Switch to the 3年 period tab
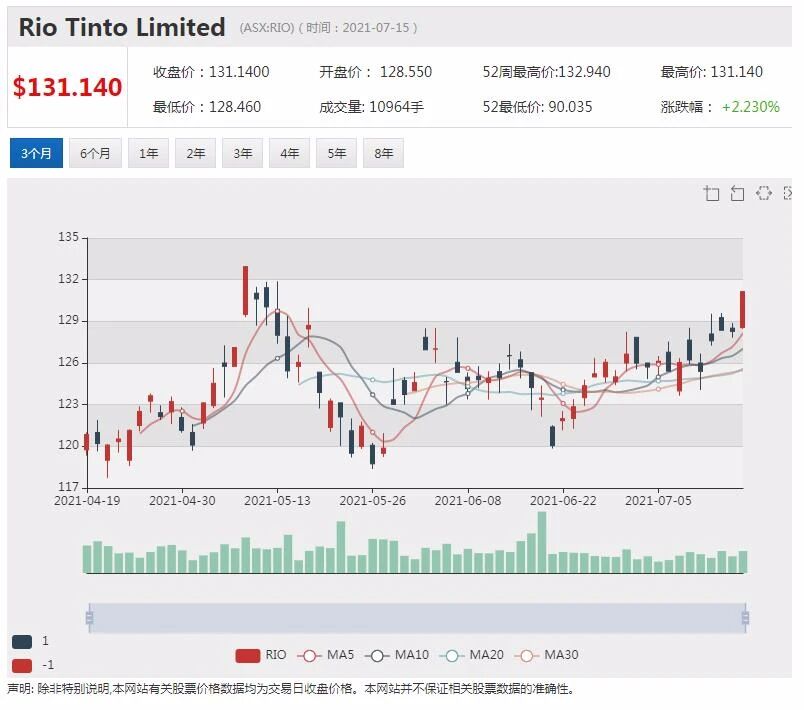 coord(243,153)
